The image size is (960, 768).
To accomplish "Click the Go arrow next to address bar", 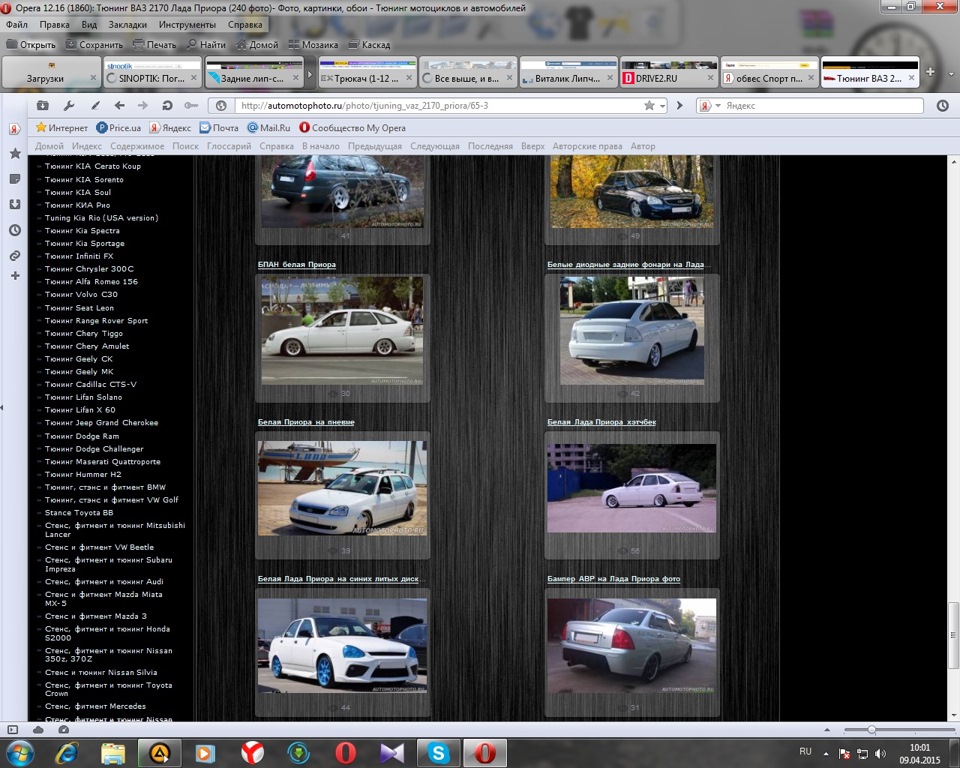I will coord(679,105).
